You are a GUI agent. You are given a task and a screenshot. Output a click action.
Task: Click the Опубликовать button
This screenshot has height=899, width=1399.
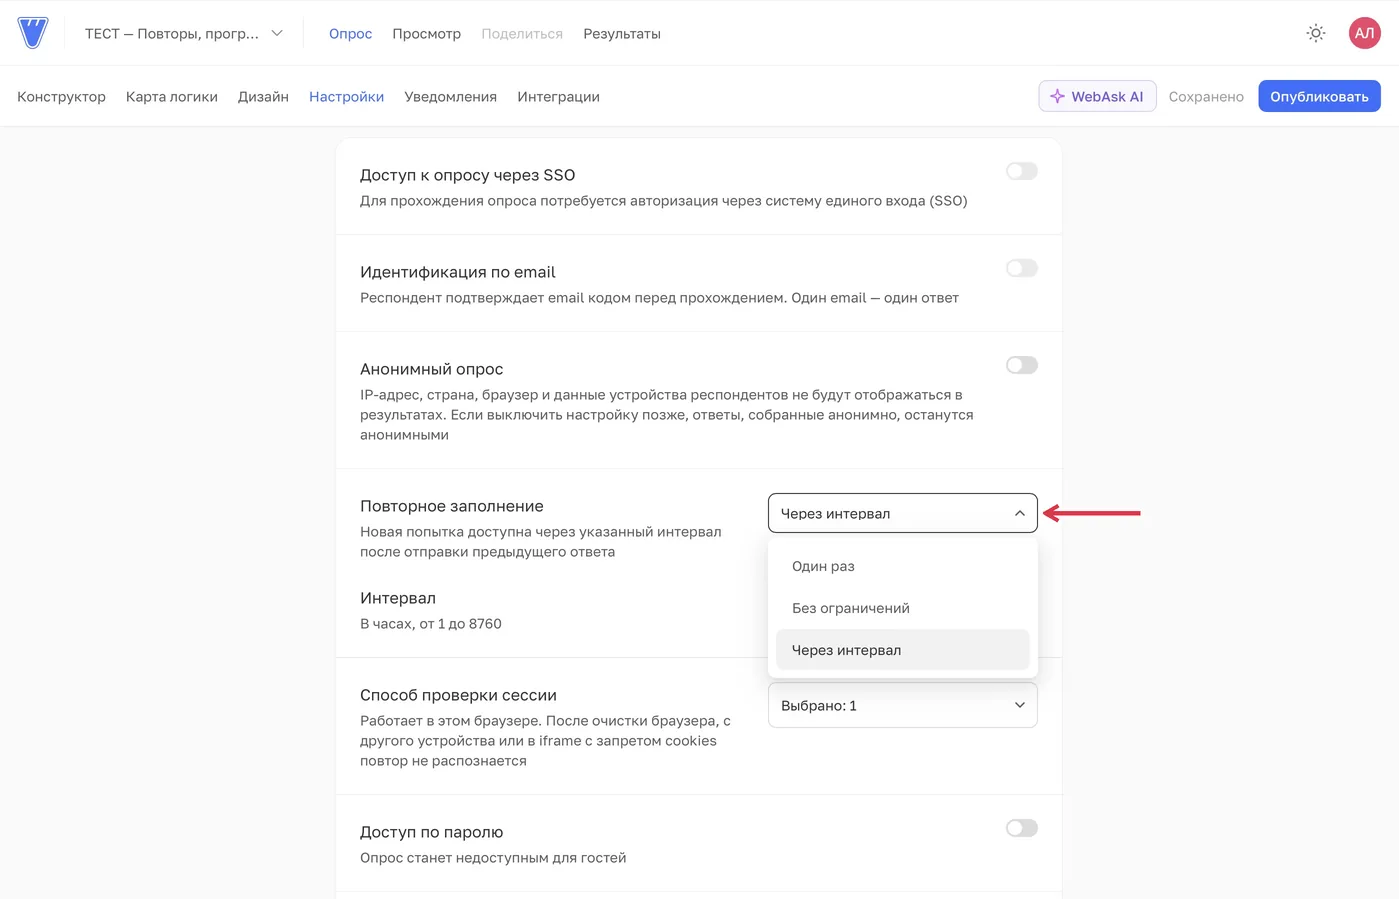[x=1319, y=96]
